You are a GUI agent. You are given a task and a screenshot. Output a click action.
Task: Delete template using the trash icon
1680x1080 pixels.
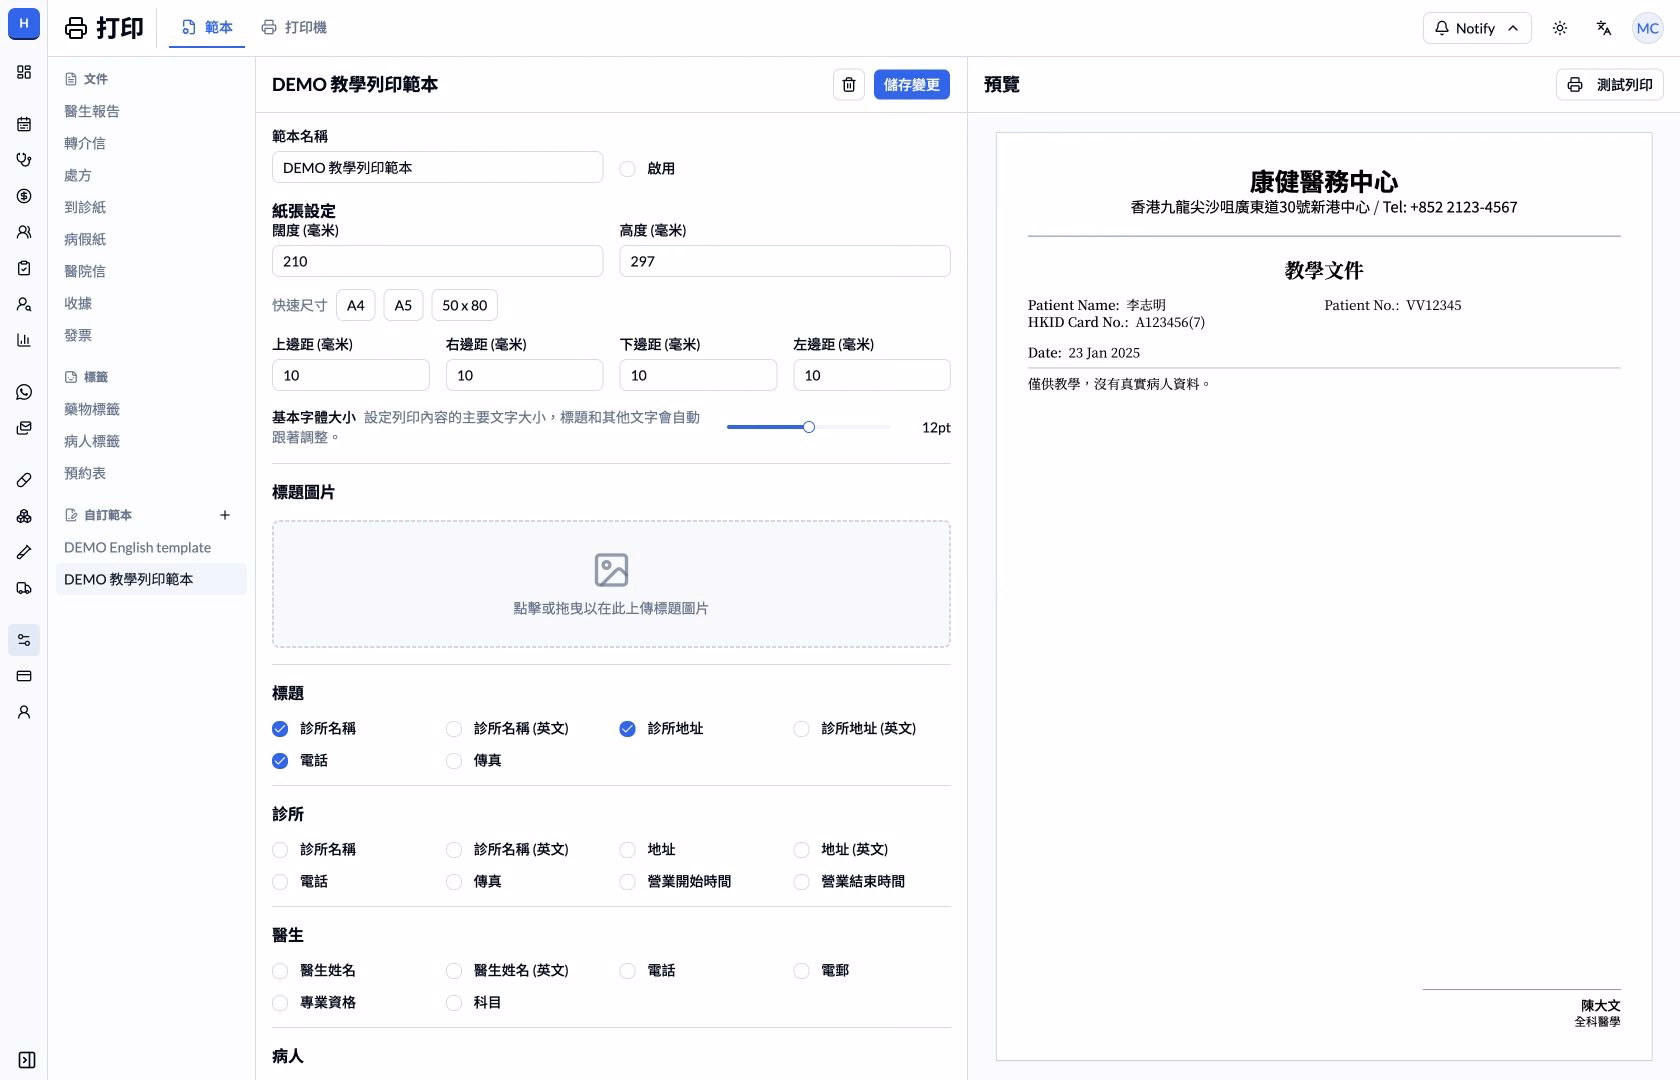[x=848, y=85]
